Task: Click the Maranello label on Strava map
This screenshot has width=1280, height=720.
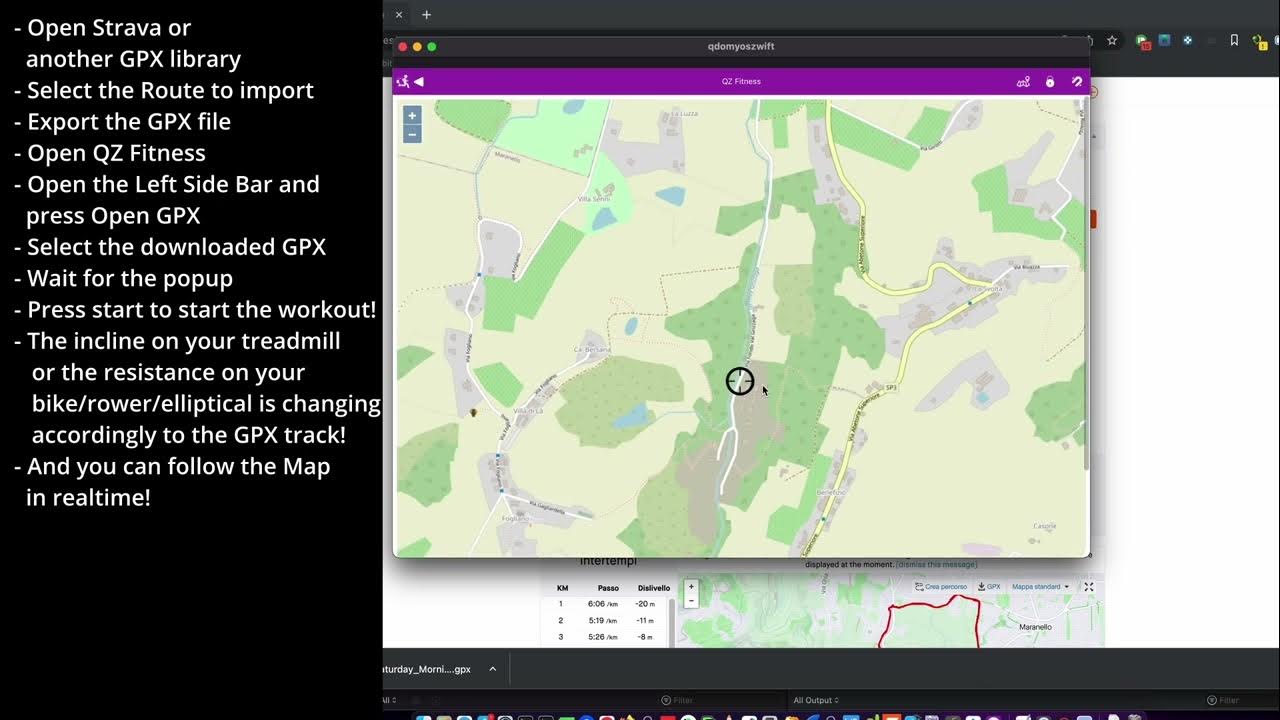Action: pos(1035,627)
